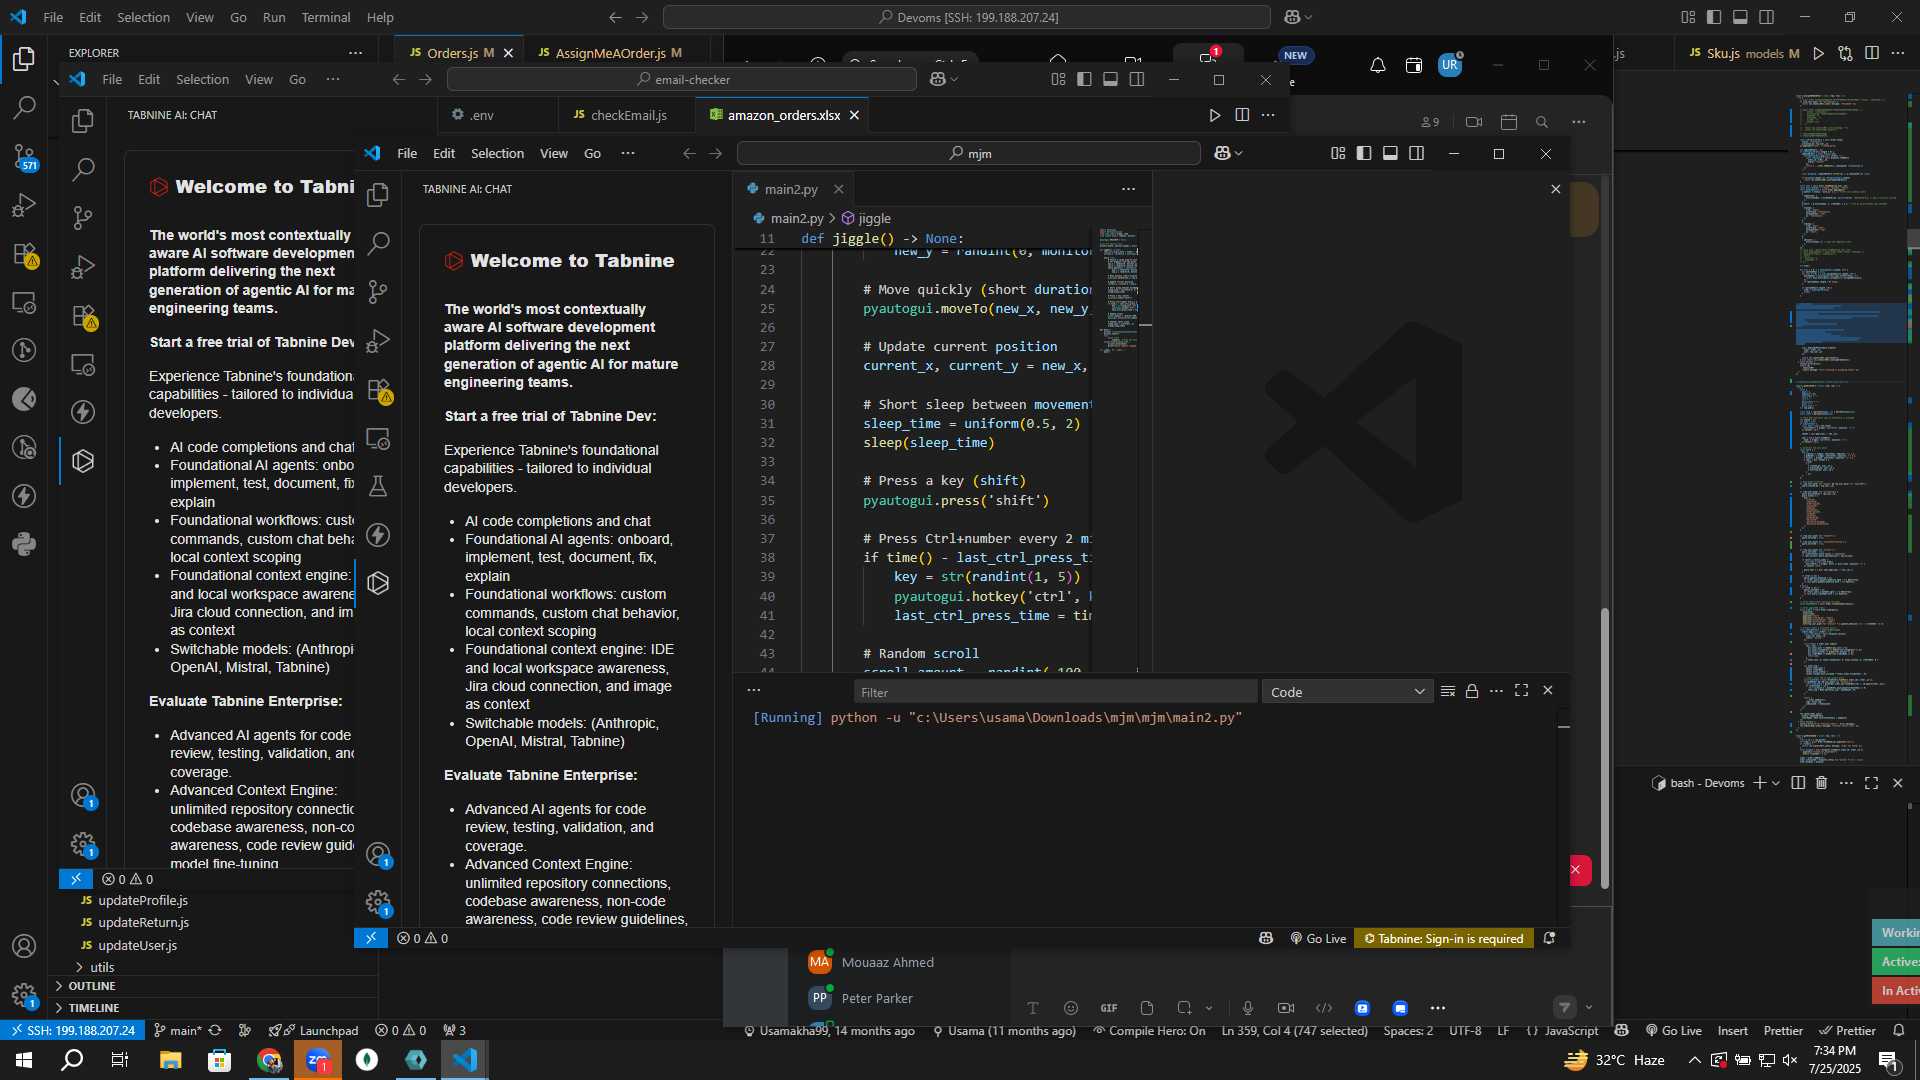Open Search view in email-checker window

[x=83, y=169]
